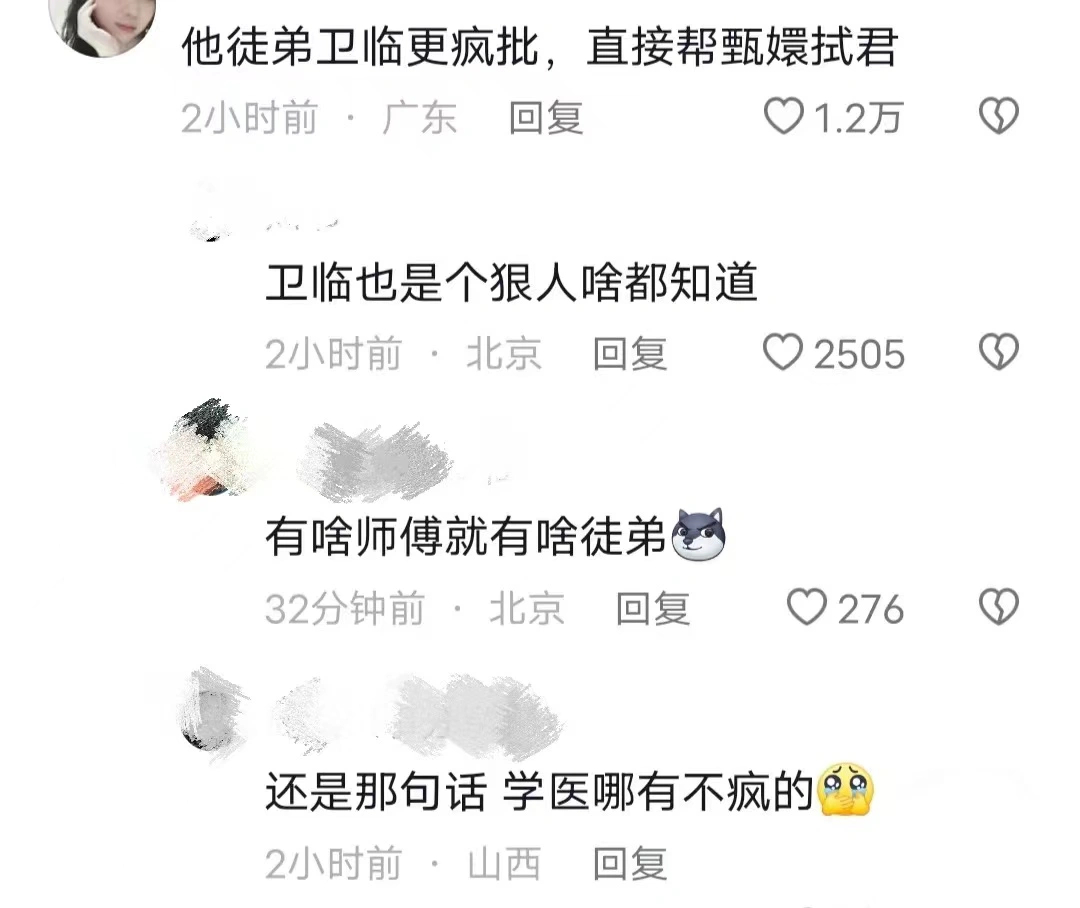This screenshot has height=908, width=1080.
Task: Tap the crying face emoji
Action: pos(844,790)
